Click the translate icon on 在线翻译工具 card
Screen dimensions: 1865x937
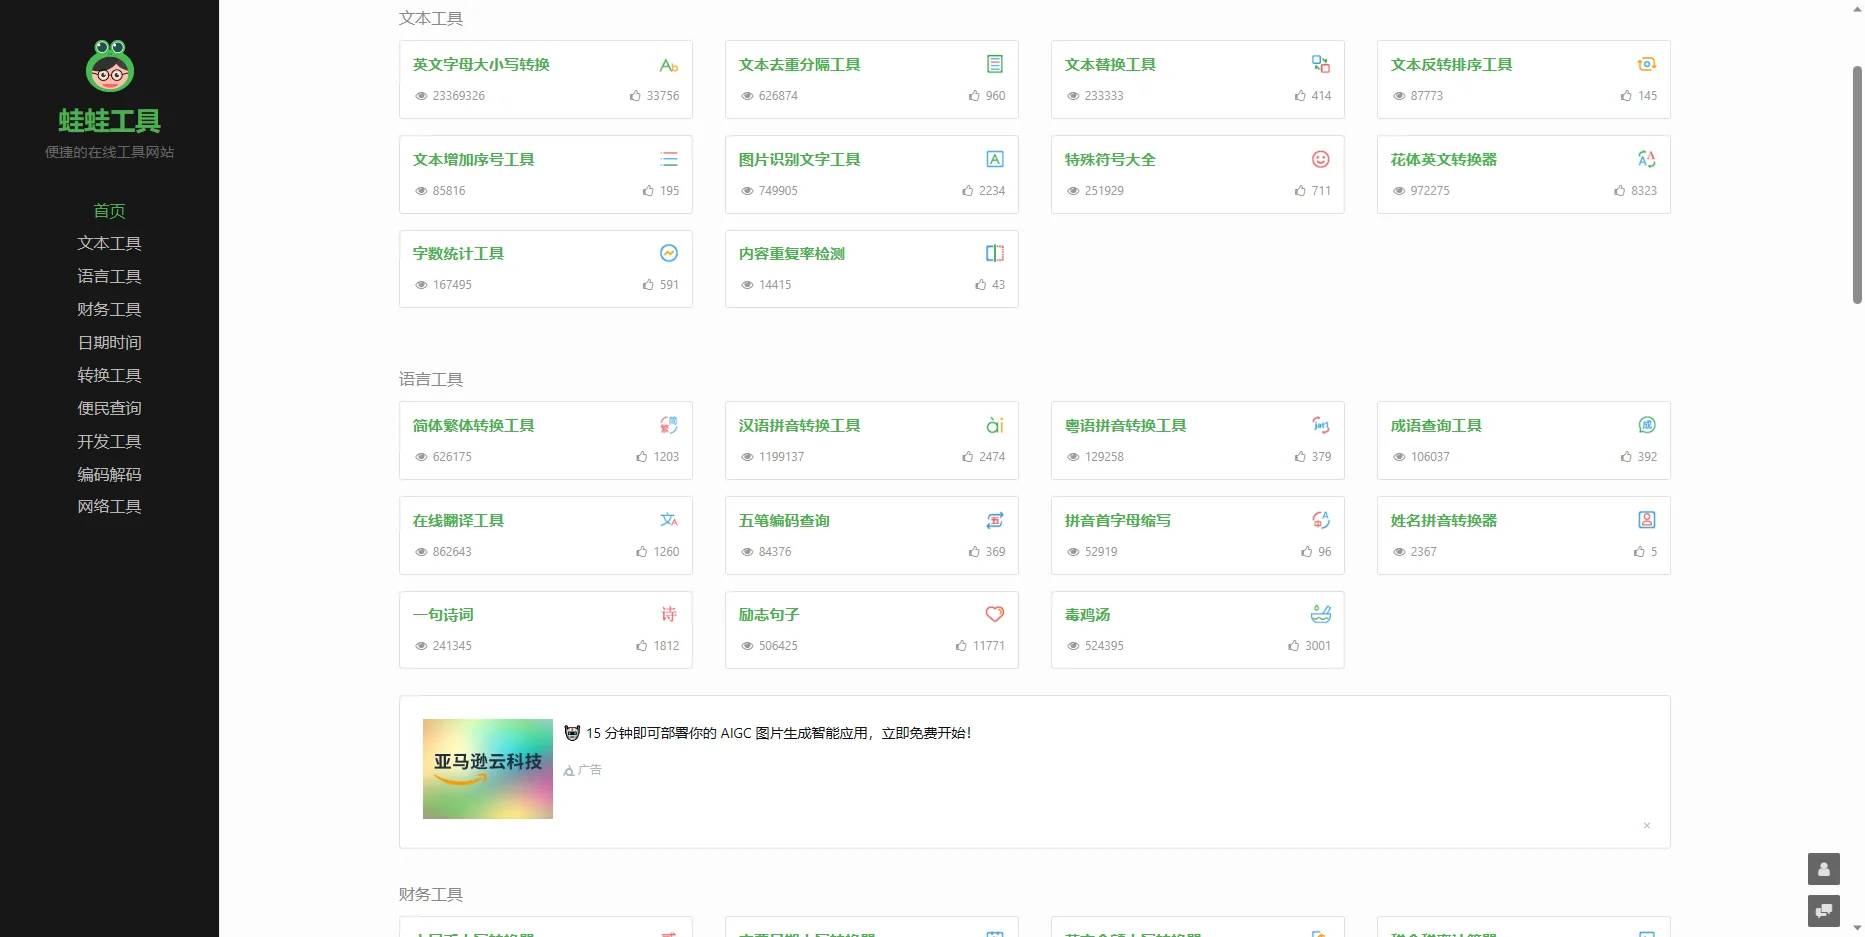click(x=669, y=520)
